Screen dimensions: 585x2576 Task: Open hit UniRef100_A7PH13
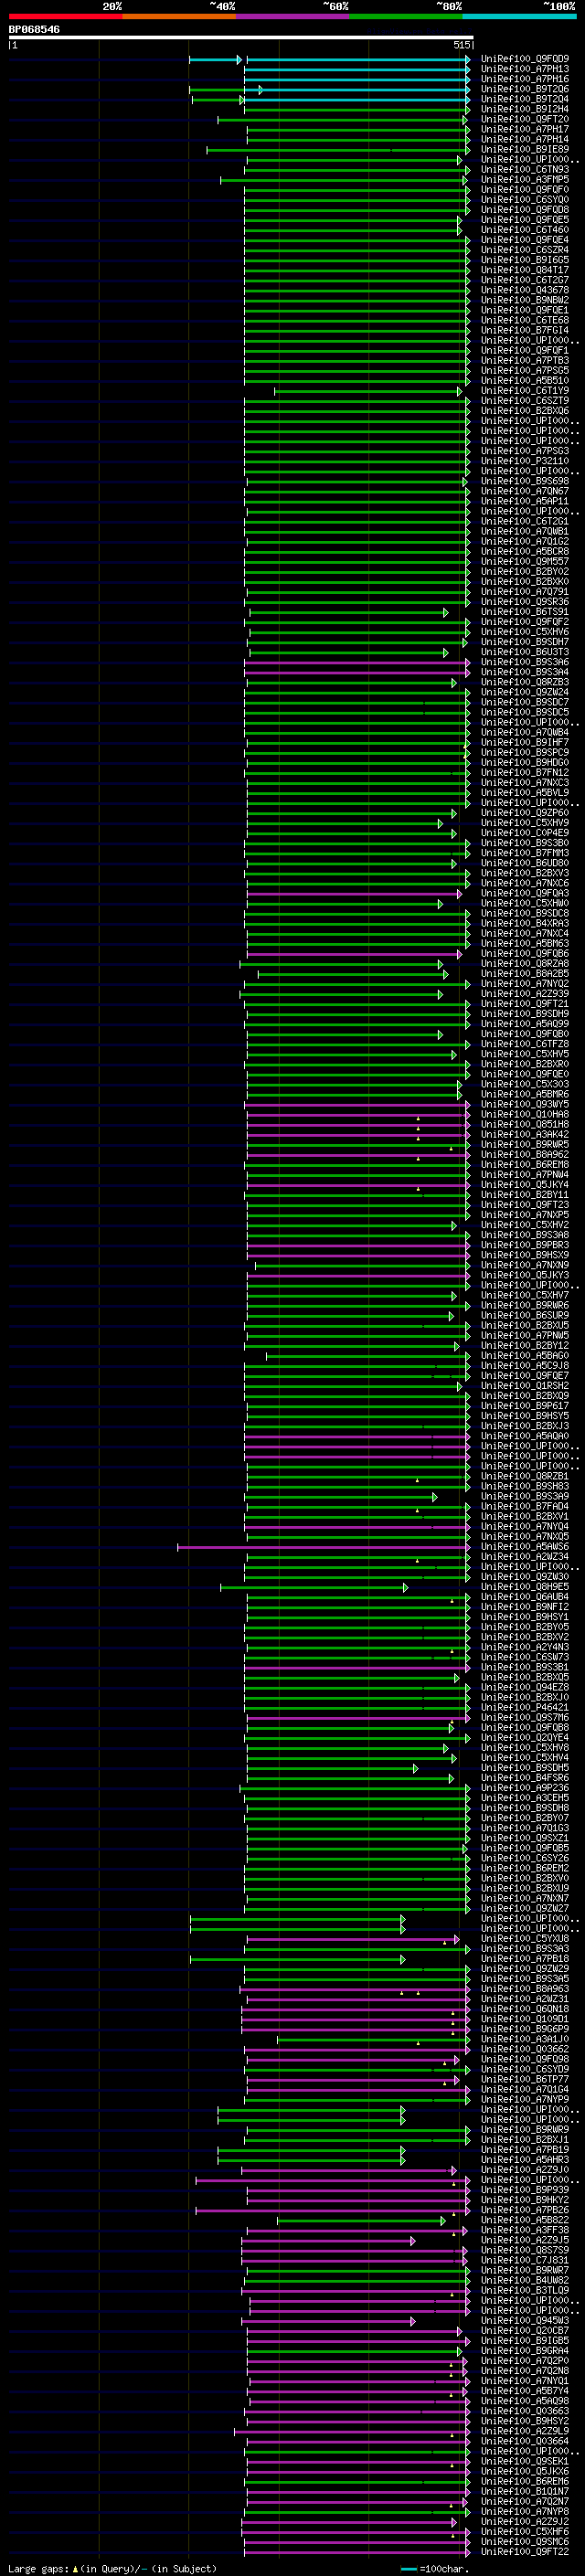tap(525, 69)
